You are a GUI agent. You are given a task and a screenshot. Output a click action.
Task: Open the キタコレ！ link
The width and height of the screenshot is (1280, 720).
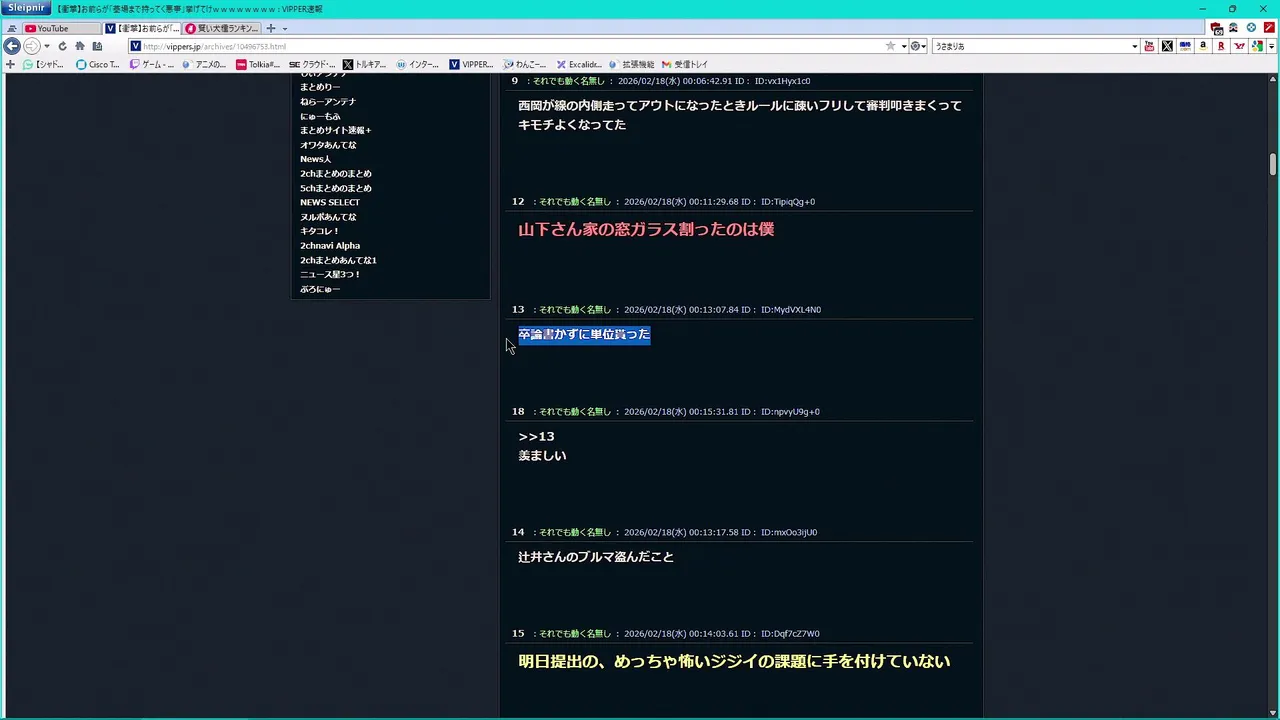[320, 231]
